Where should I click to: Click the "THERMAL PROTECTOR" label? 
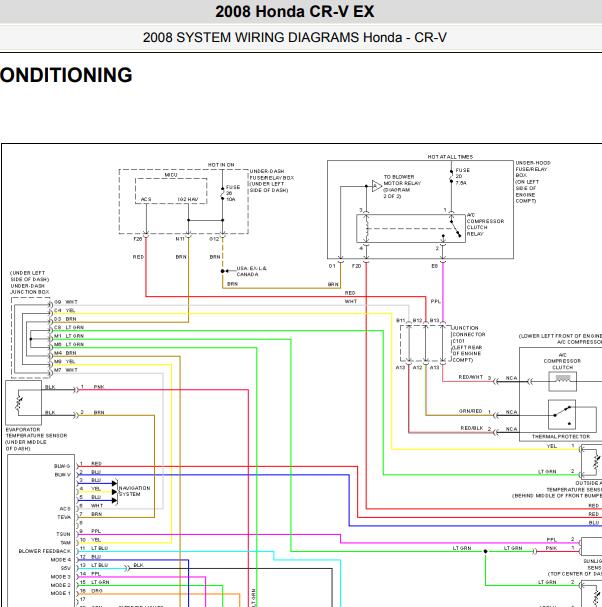point(561,437)
